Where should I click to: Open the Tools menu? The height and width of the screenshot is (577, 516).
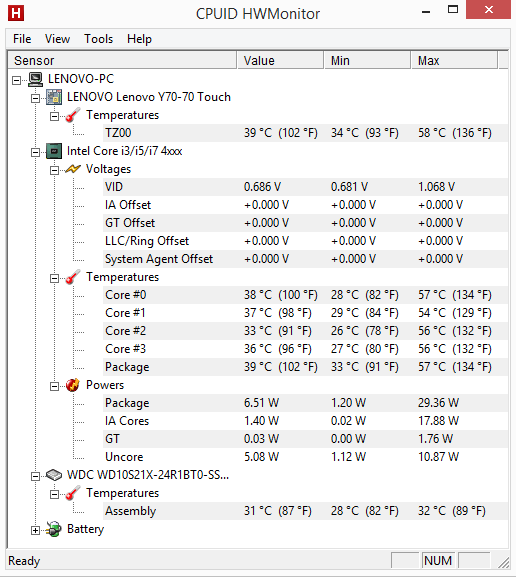tap(98, 39)
